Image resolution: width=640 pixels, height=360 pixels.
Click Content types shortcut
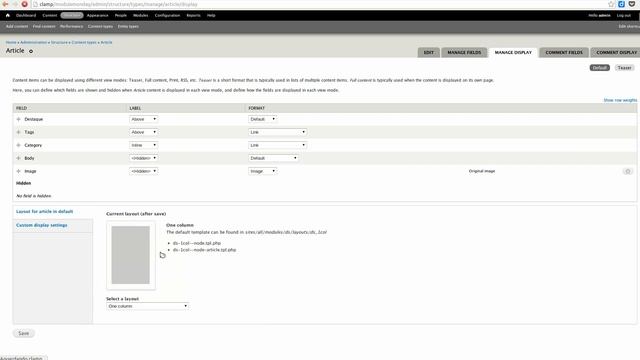[x=100, y=26]
